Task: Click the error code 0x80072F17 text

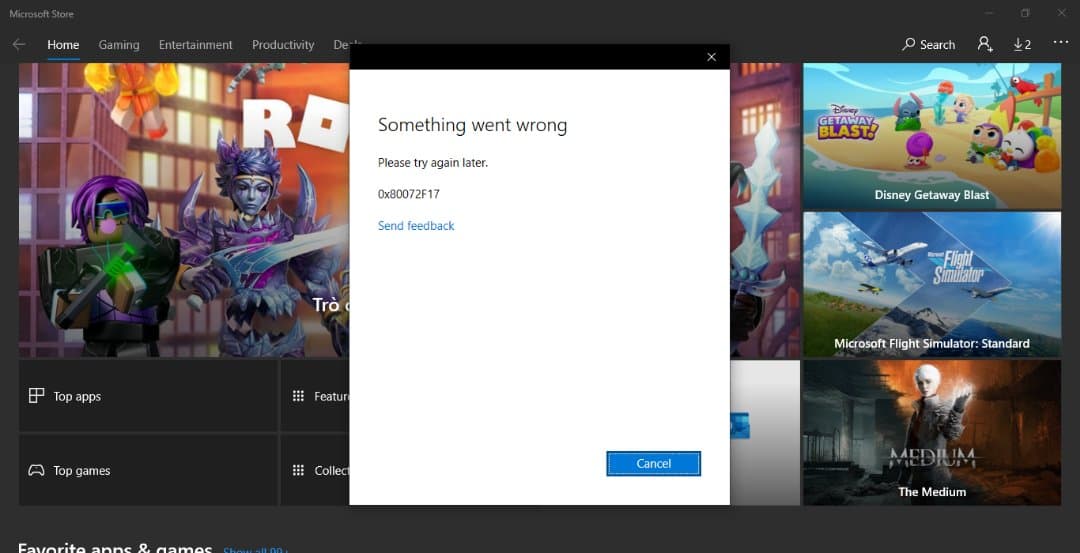Action: click(x=408, y=194)
